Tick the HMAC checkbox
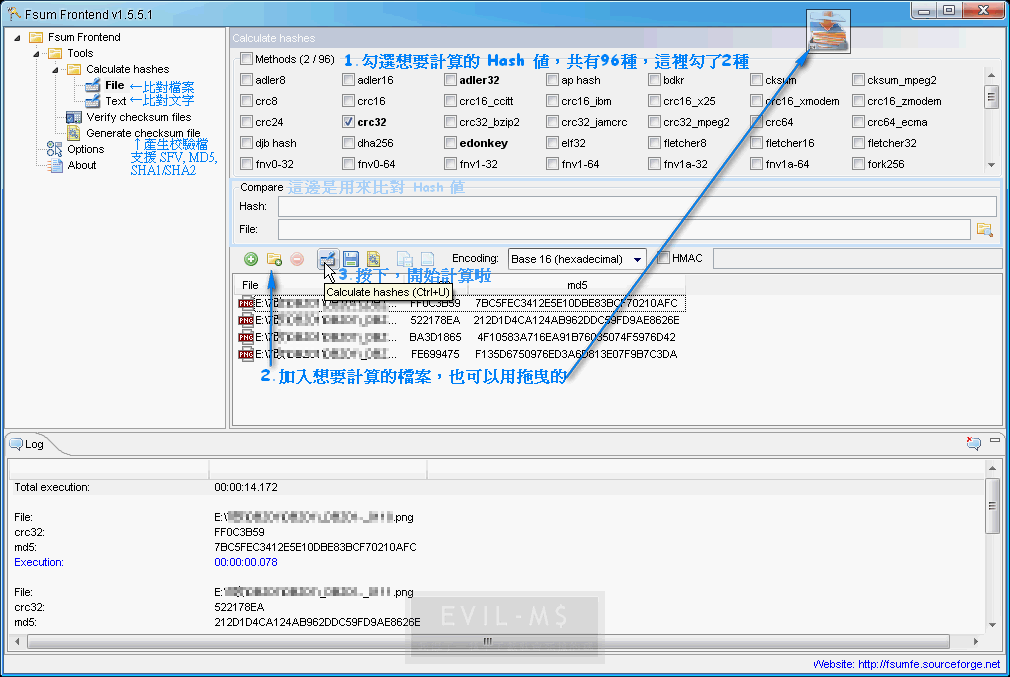1010x677 pixels. pyautogui.click(x=663, y=258)
